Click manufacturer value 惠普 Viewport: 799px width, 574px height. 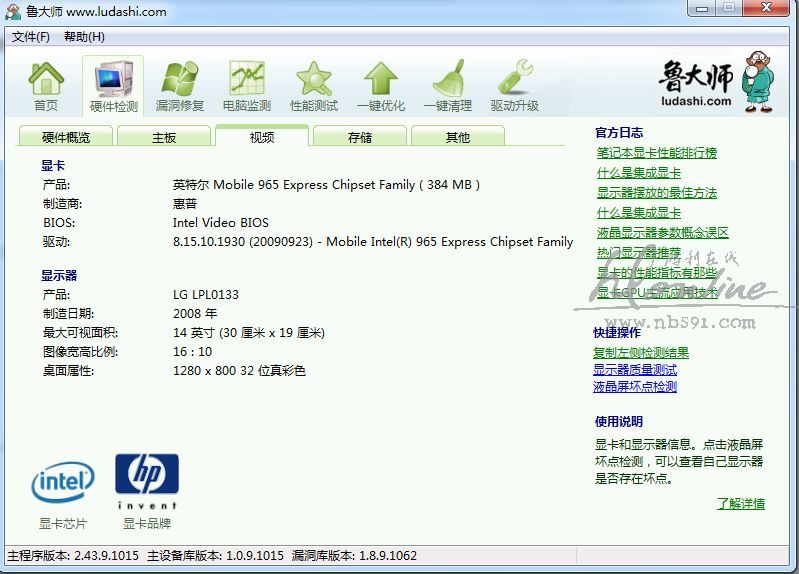(184, 204)
